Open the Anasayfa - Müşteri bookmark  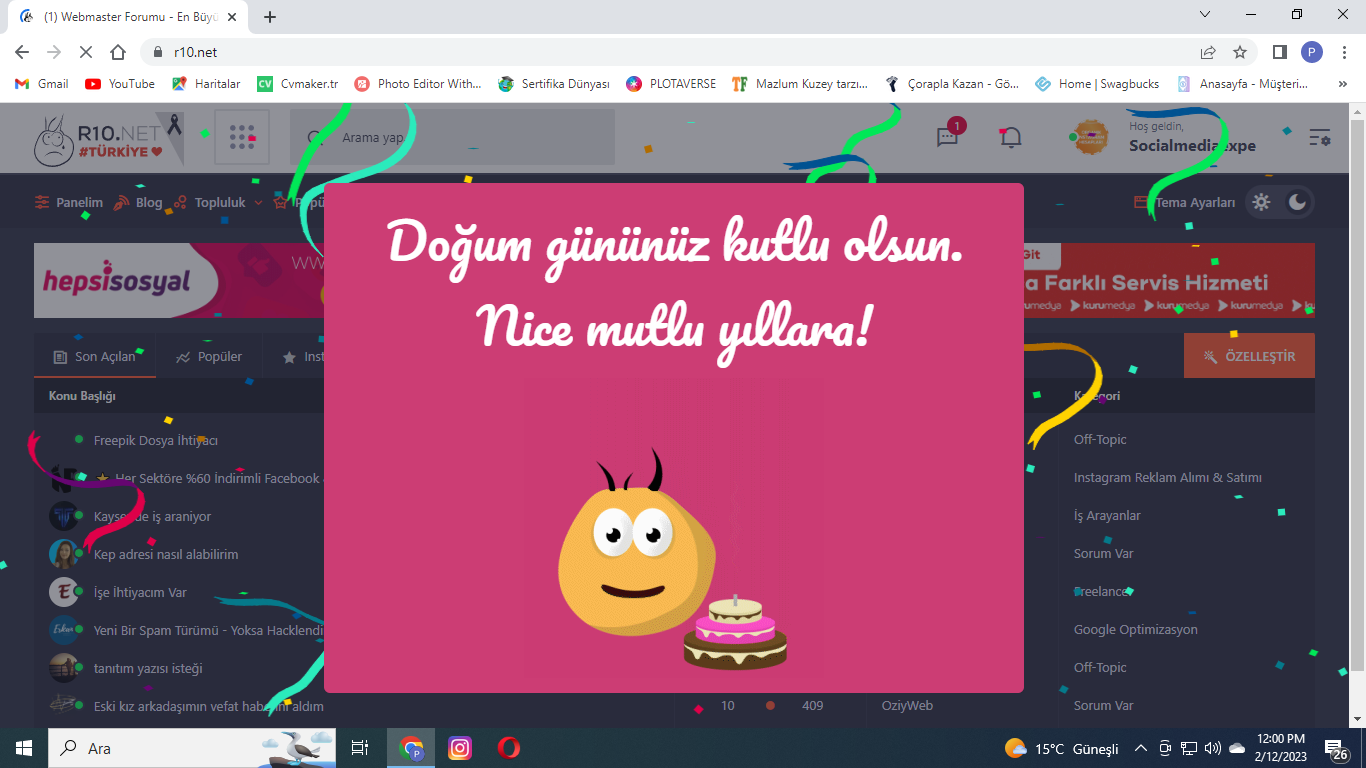[1242, 84]
